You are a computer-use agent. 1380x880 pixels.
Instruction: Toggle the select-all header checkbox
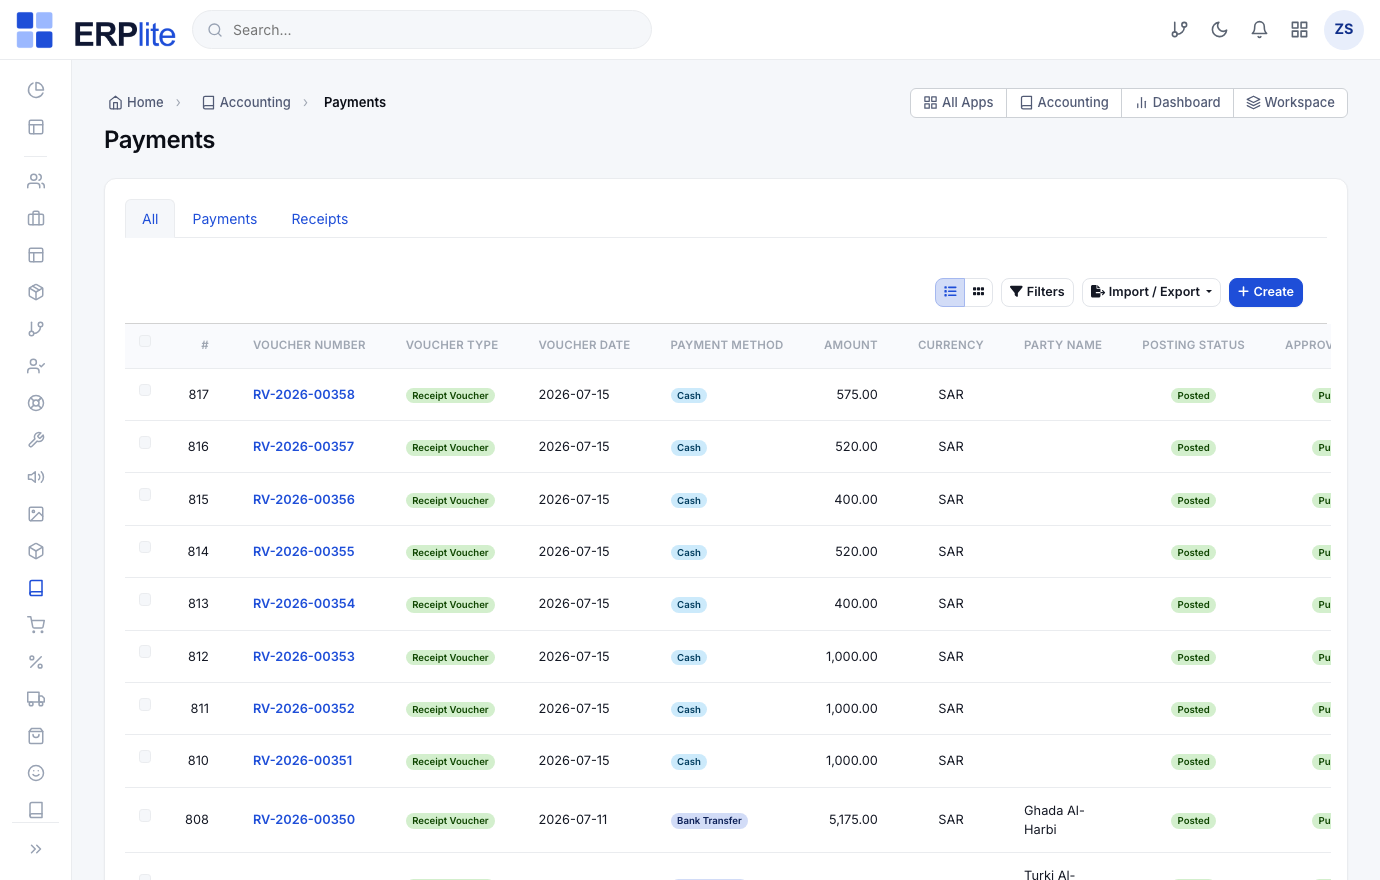(x=145, y=341)
